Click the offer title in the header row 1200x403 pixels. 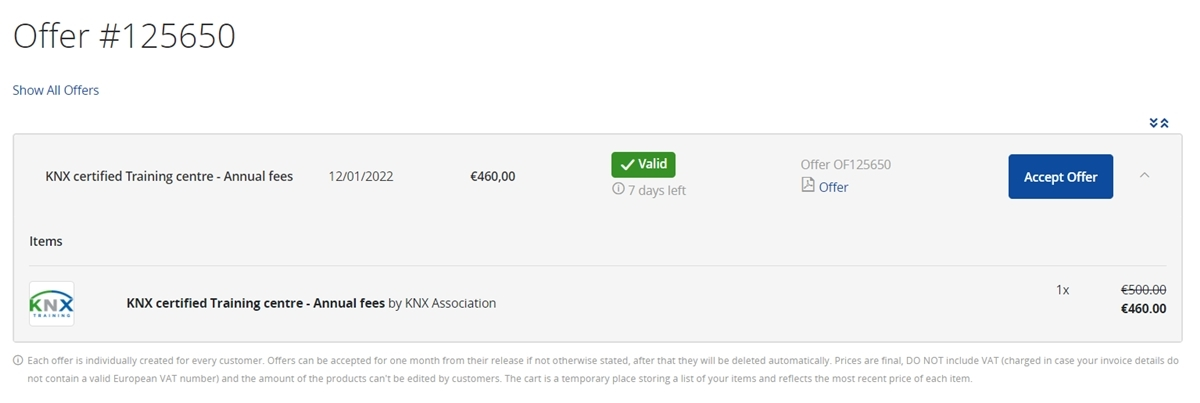point(169,177)
